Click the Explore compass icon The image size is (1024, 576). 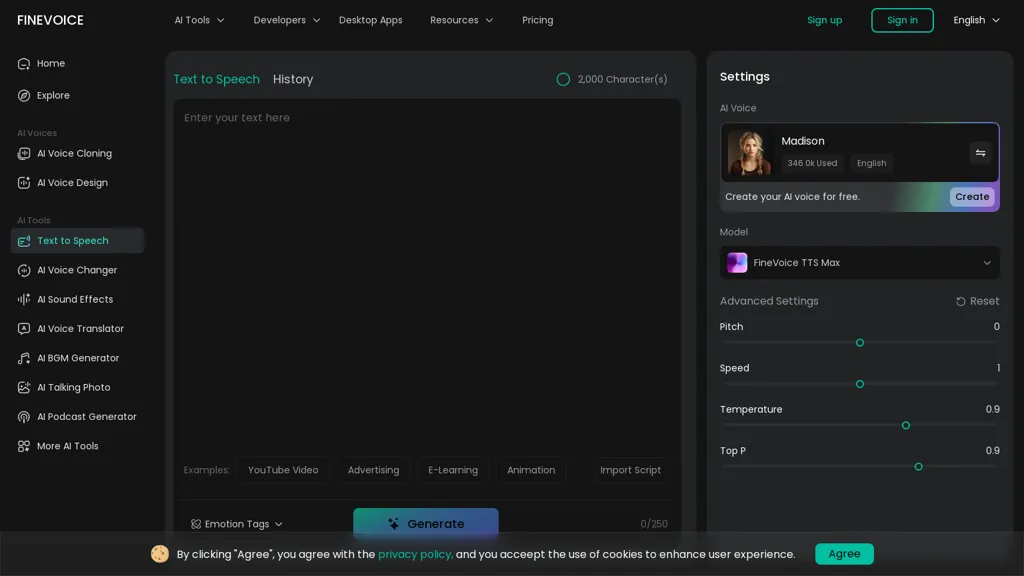point(24,95)
